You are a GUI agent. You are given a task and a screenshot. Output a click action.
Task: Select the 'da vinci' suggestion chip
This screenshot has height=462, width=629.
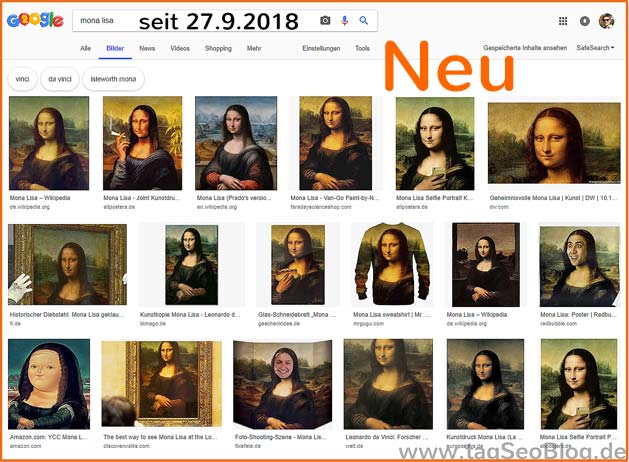pyautogui.click(x=60, y=79)
